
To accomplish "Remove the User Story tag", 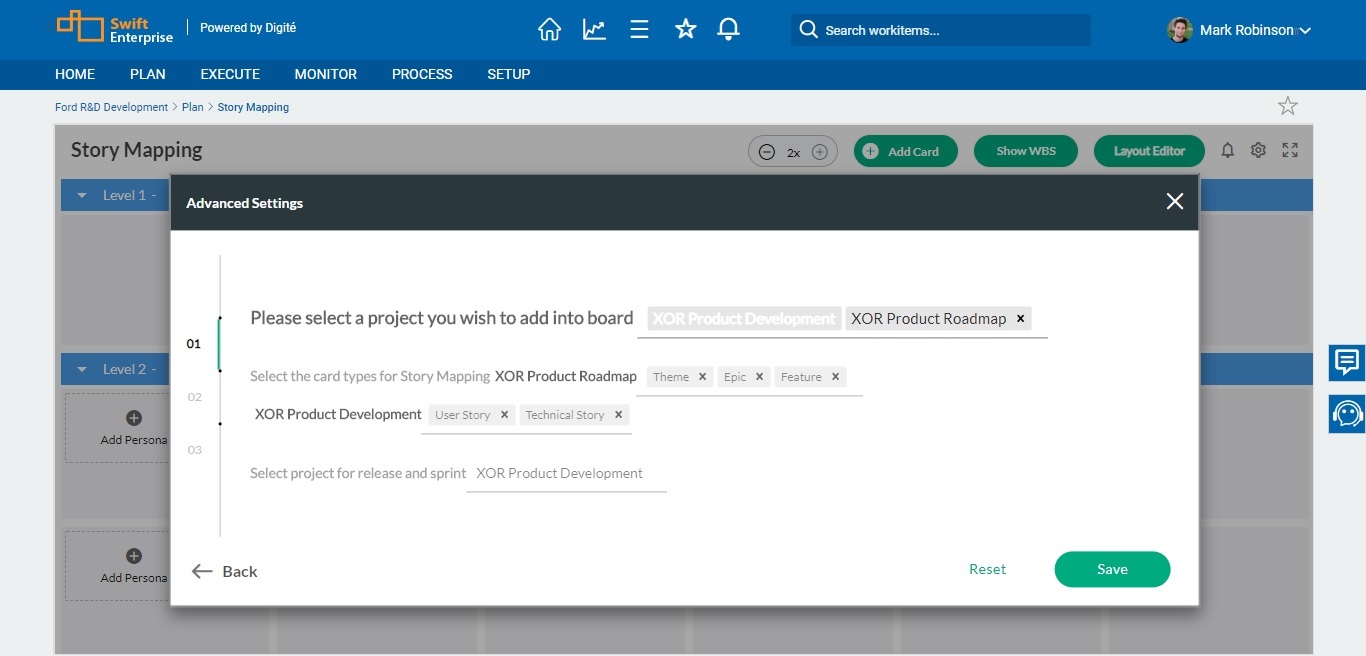I will pyautogui.click(x=504, y=415).
